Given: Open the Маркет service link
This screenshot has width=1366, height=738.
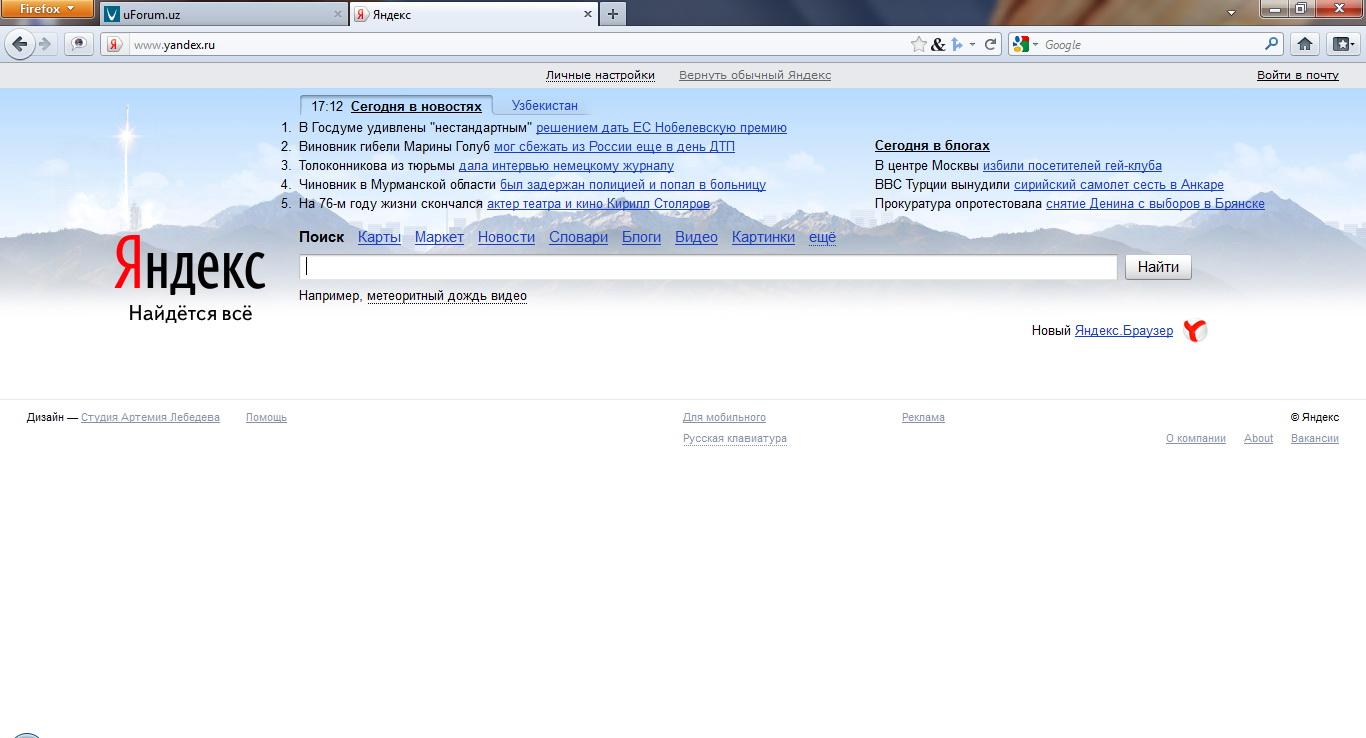Looking at the screenshot, I should tap(439, 237).
